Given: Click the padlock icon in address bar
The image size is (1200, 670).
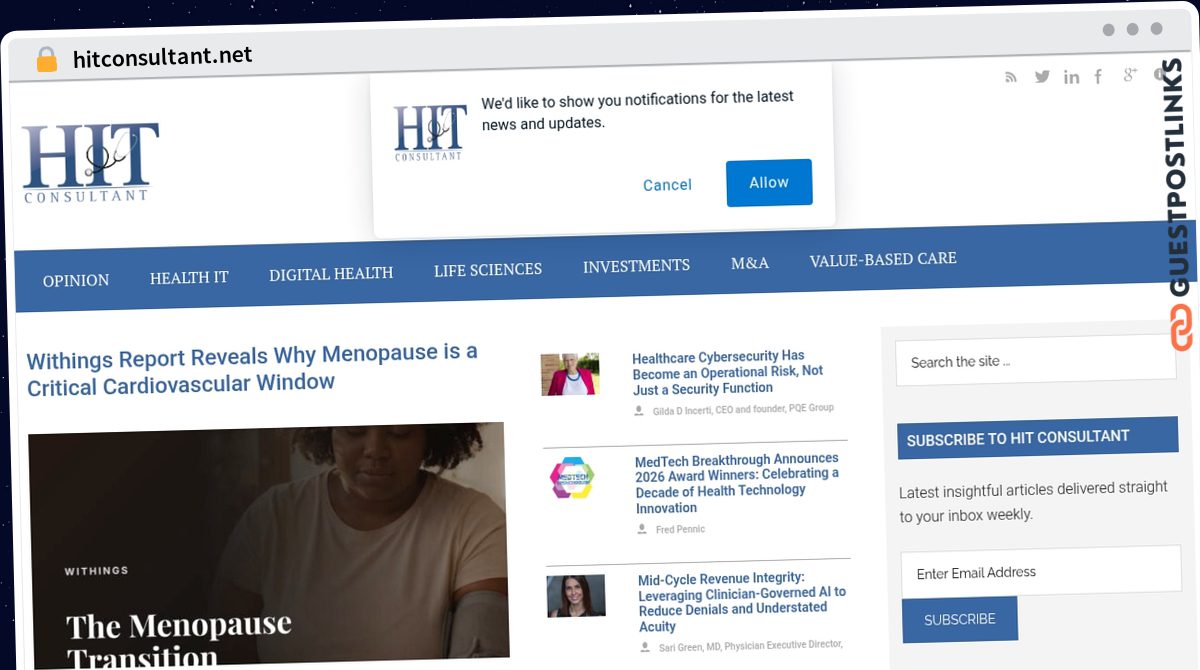Looking at the screenshot, I should pyautogui.click(x=46, y=59).
